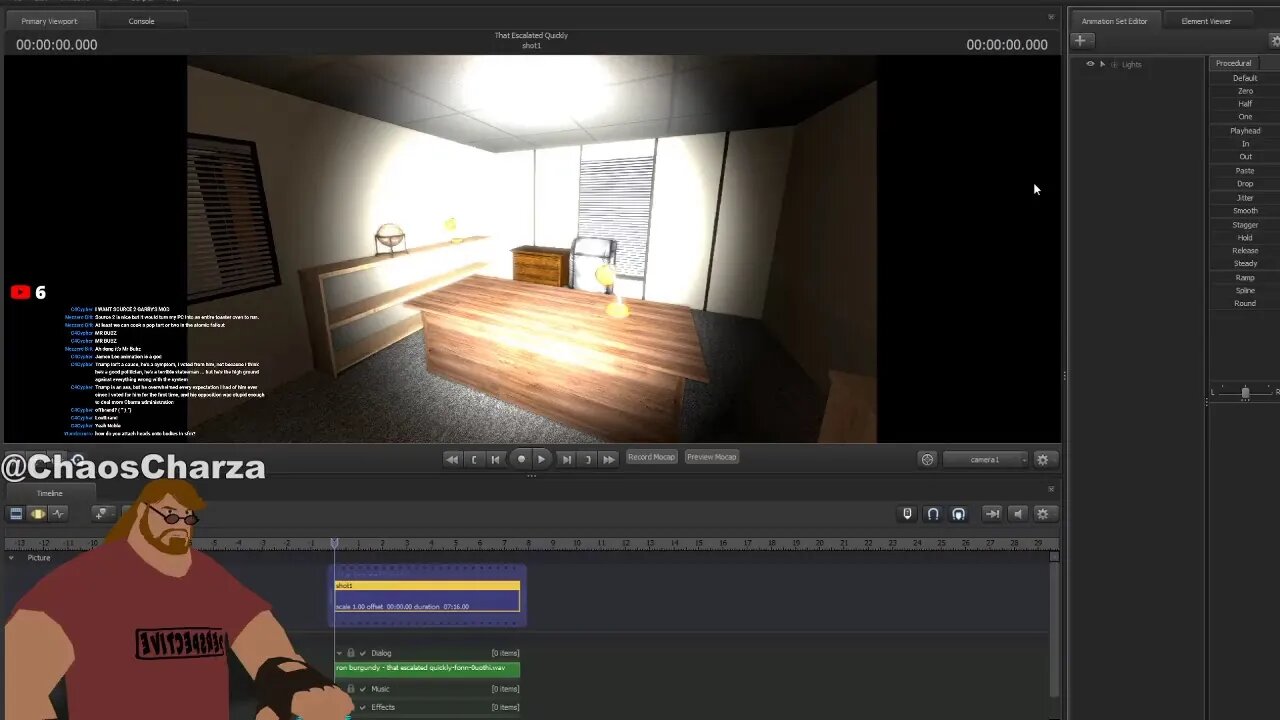Jump to previous clip edge bracket button
Viewport: 1280px width, 720px height.
click(x=474, y=459)
